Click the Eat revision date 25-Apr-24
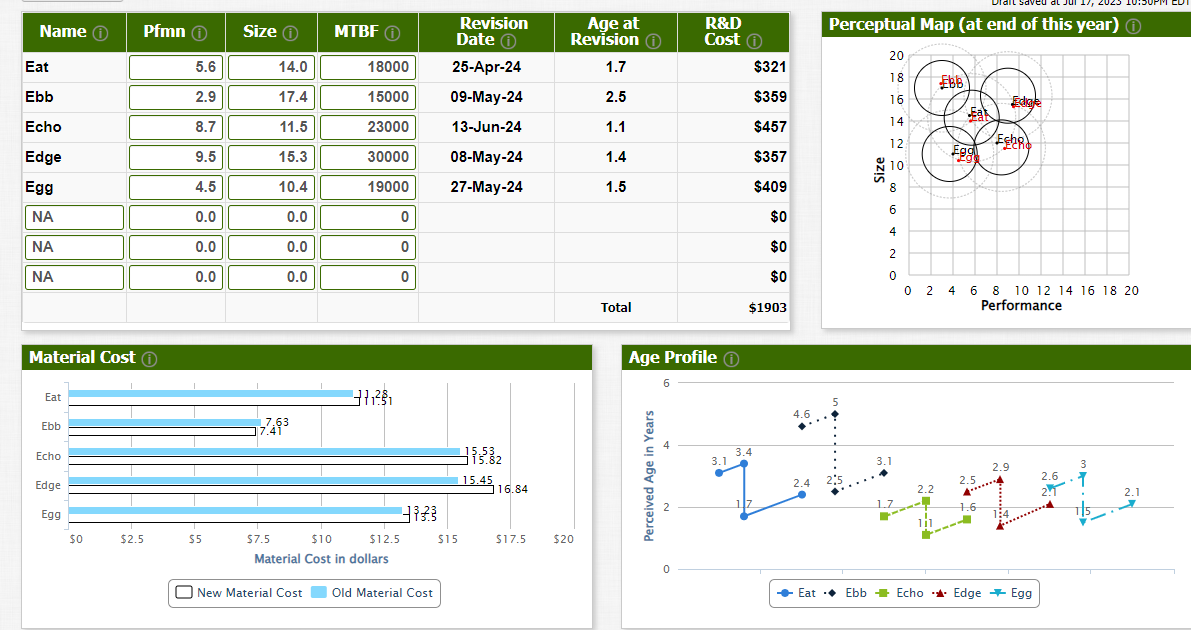Screen dimensions: 1191x630 pos(486,67)
